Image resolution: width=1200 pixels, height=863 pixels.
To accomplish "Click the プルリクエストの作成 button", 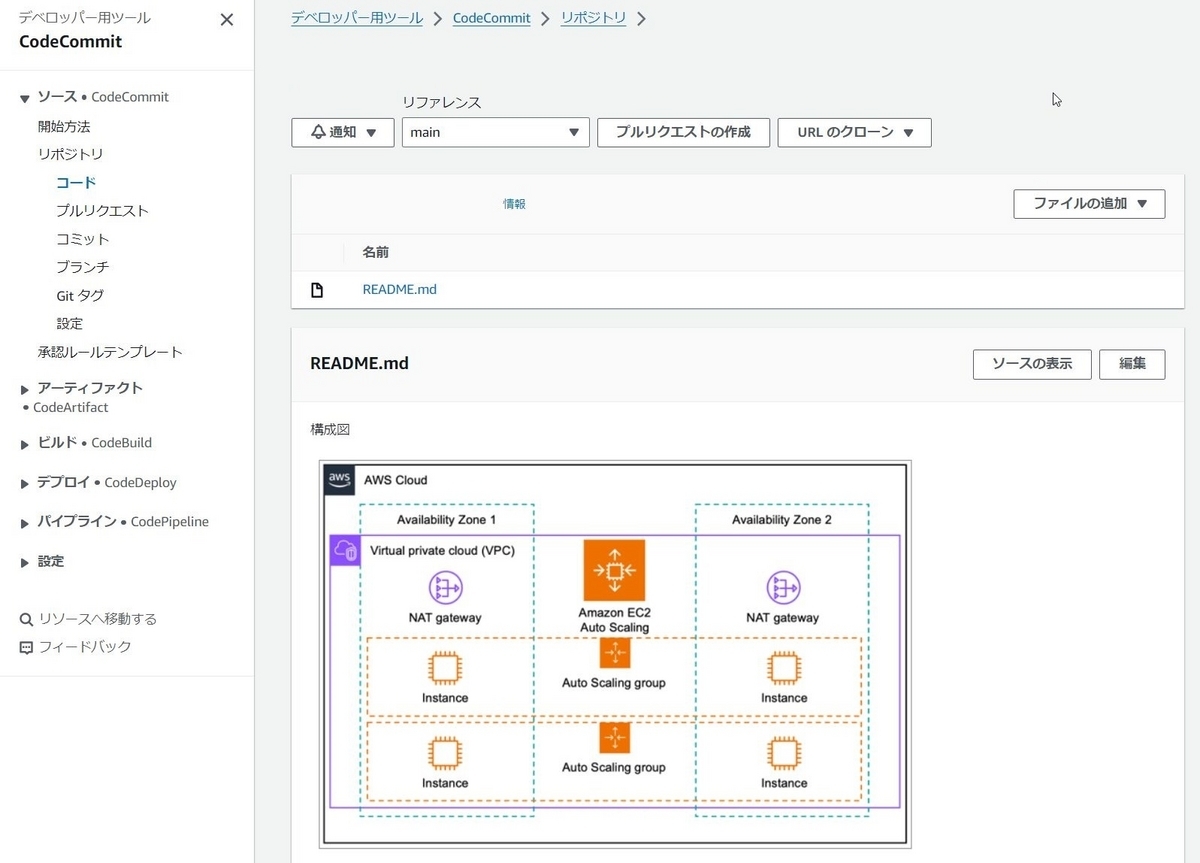I will coord(683,132).
